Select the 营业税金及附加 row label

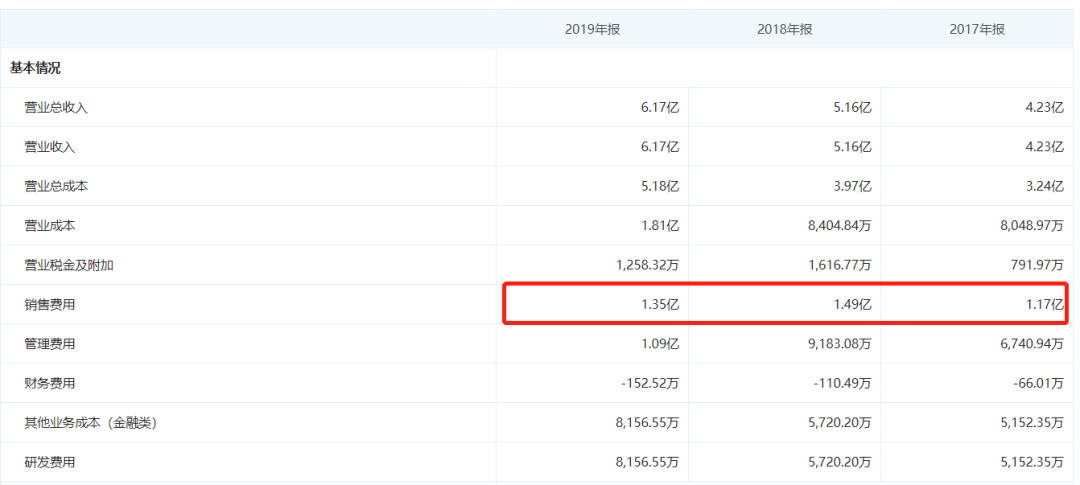point(69,265)
